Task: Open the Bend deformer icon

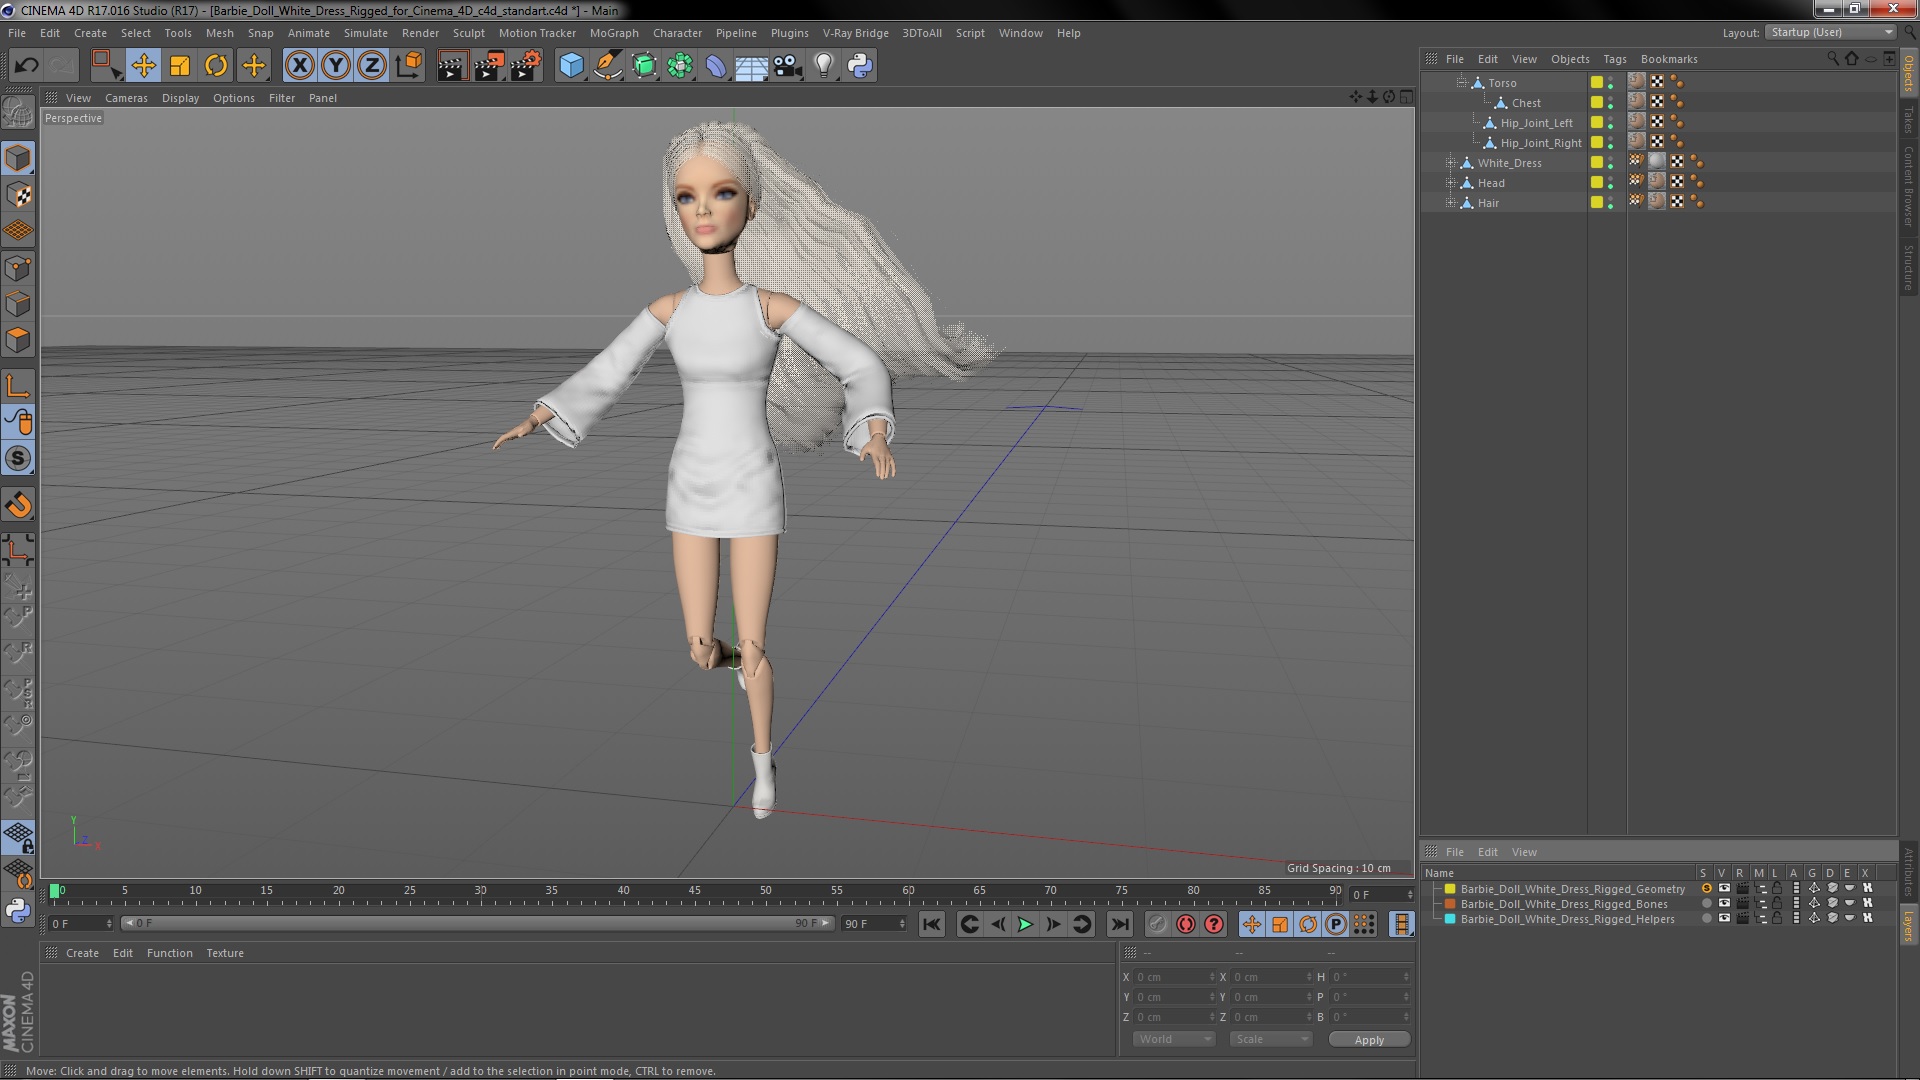Action: click(x=716, y=66)
